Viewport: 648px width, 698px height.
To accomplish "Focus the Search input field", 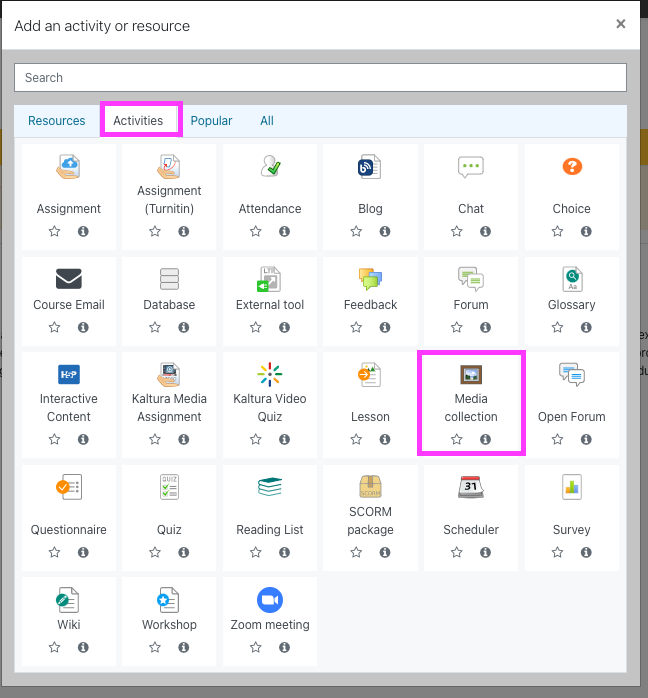I will (x=320, y=78).
